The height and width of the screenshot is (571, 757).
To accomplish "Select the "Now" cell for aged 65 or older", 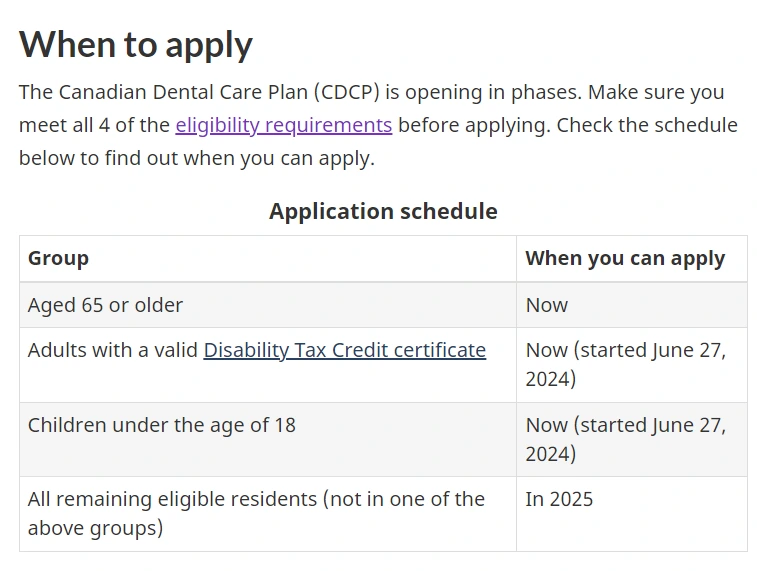I will (547, 305).
